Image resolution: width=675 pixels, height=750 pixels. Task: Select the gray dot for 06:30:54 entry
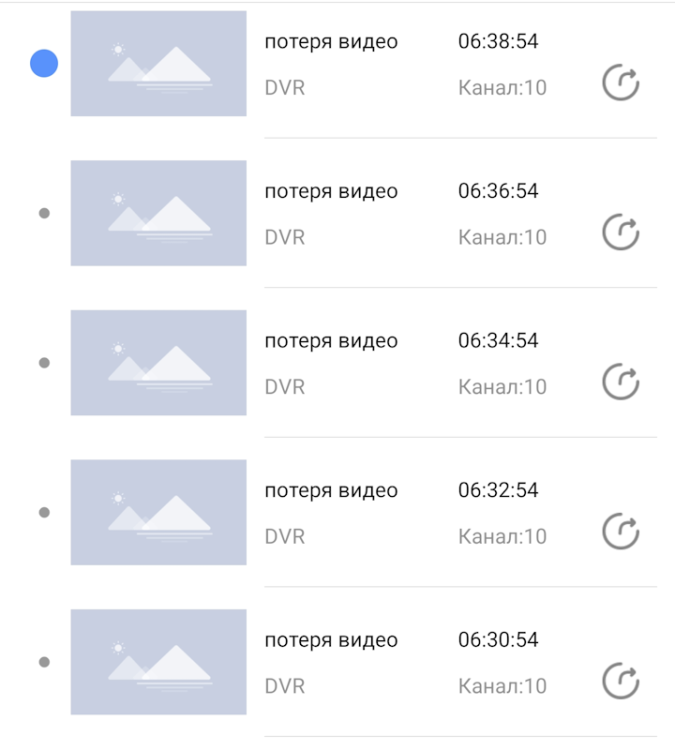point(44,662)
